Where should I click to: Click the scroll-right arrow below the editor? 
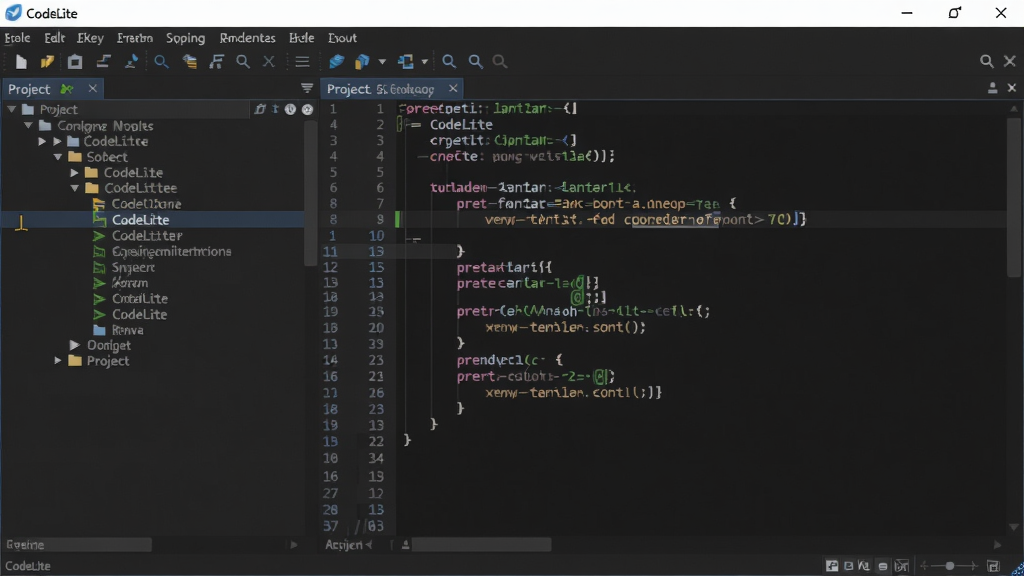tap(997, 545)
